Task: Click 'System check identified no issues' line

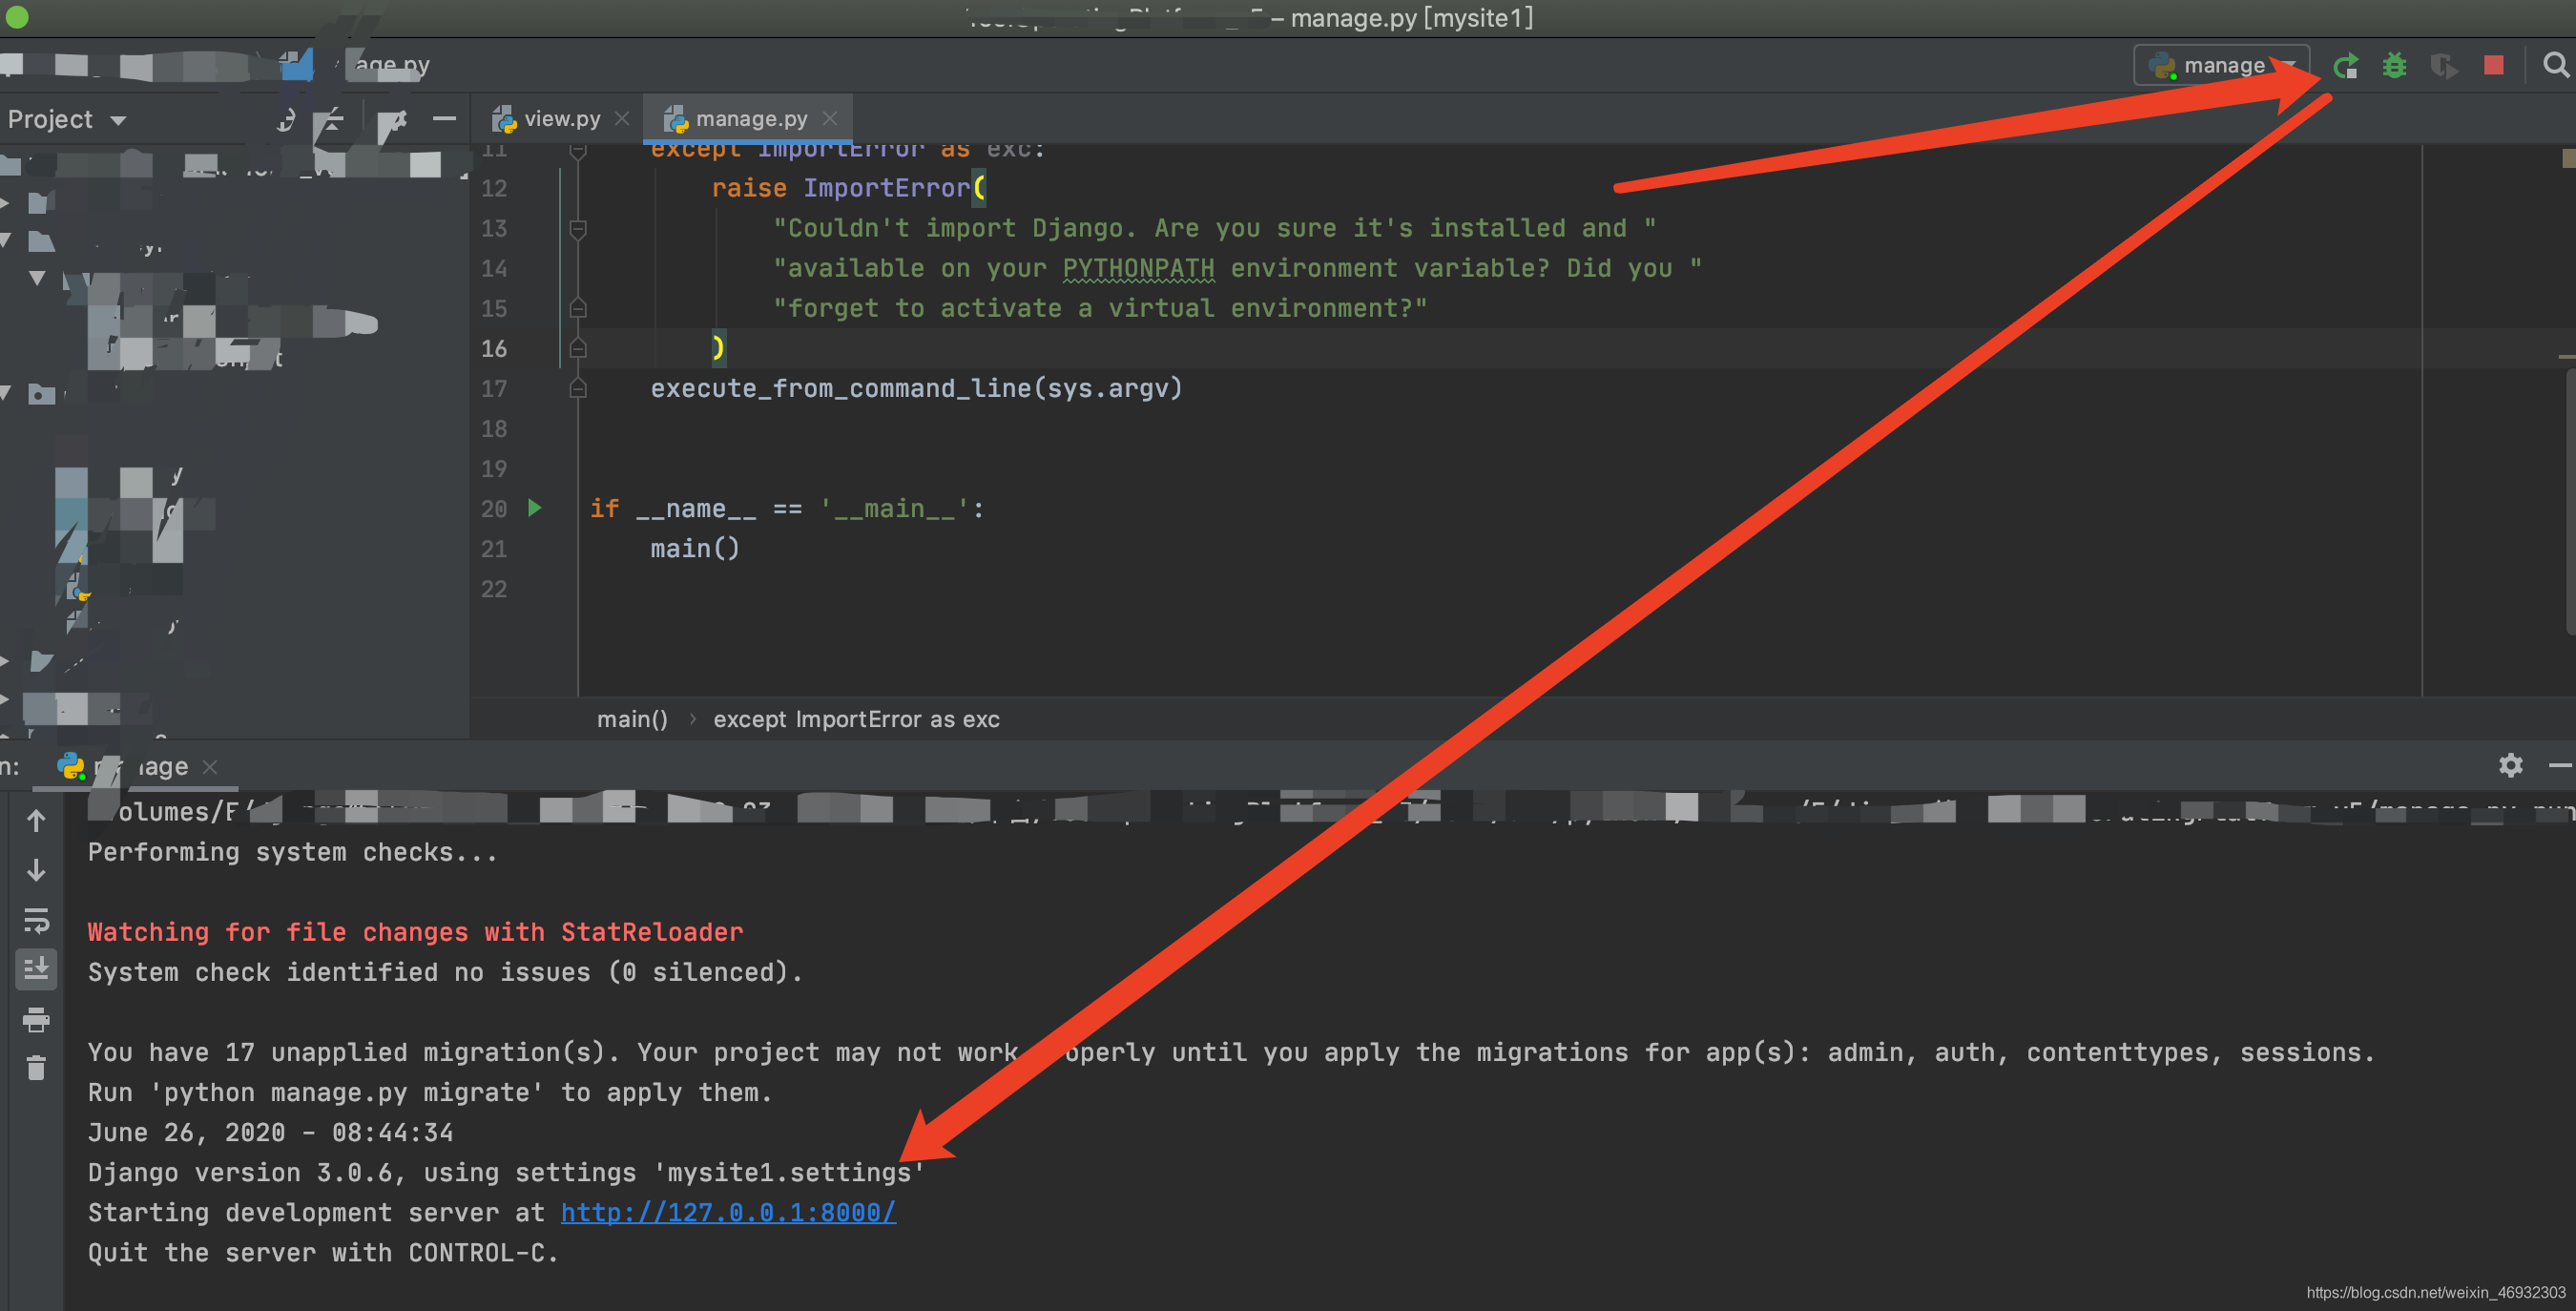Action: click(445, 973)
